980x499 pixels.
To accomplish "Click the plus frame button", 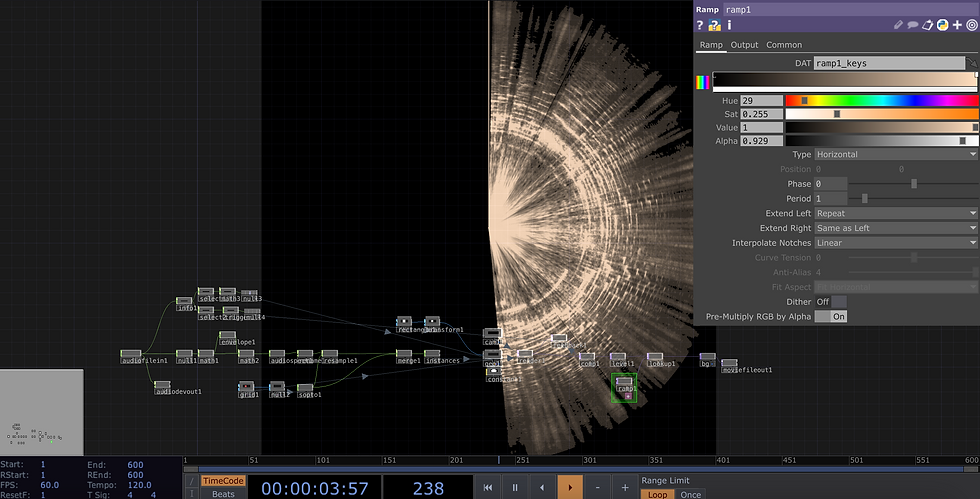I will tap(624, 487).
